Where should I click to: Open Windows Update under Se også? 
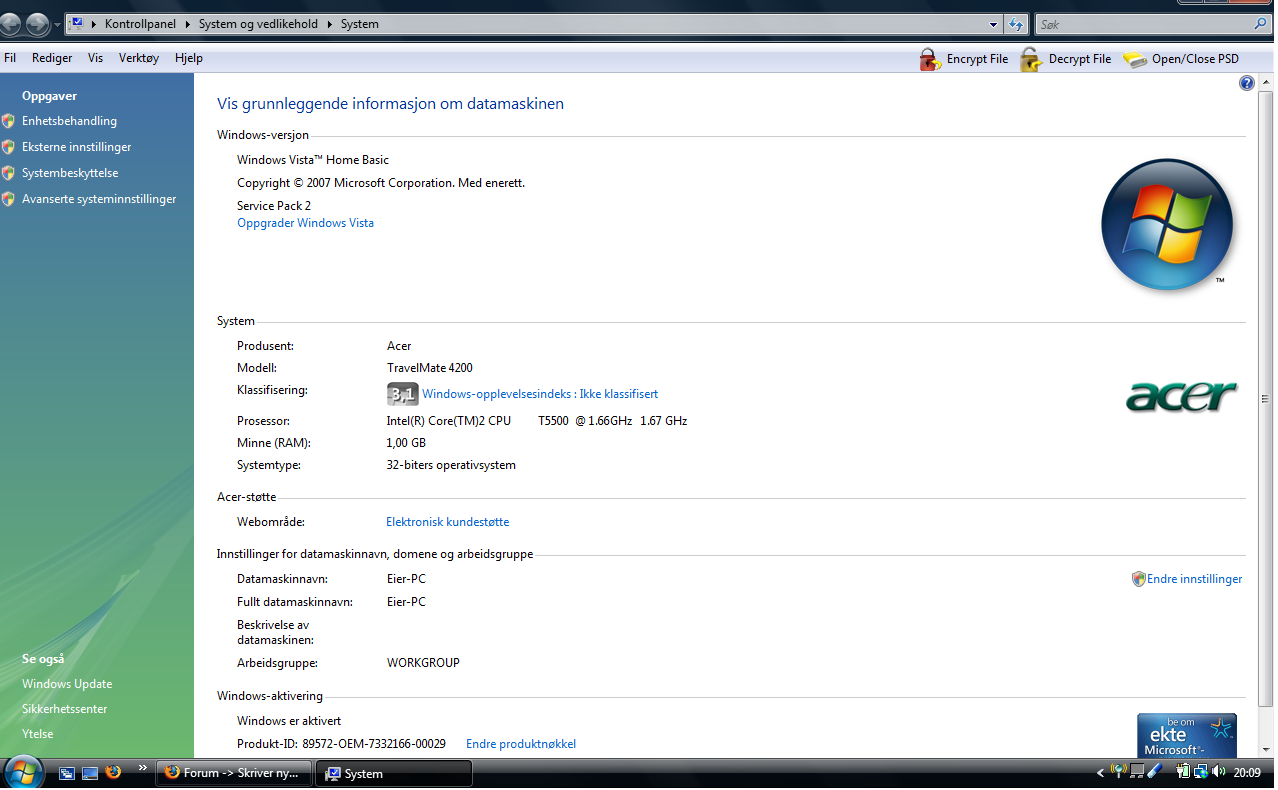pyautogui.click(x=67, y=684)
